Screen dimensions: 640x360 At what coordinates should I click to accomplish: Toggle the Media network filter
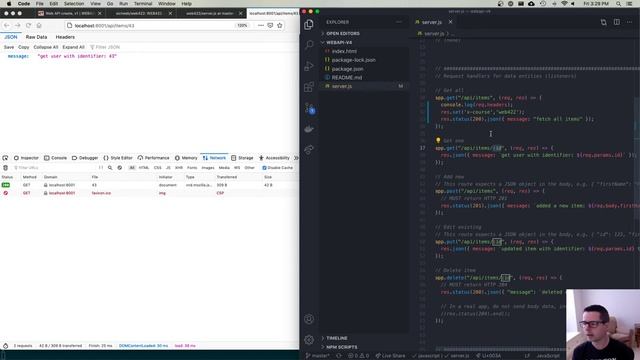coord(224,168)
